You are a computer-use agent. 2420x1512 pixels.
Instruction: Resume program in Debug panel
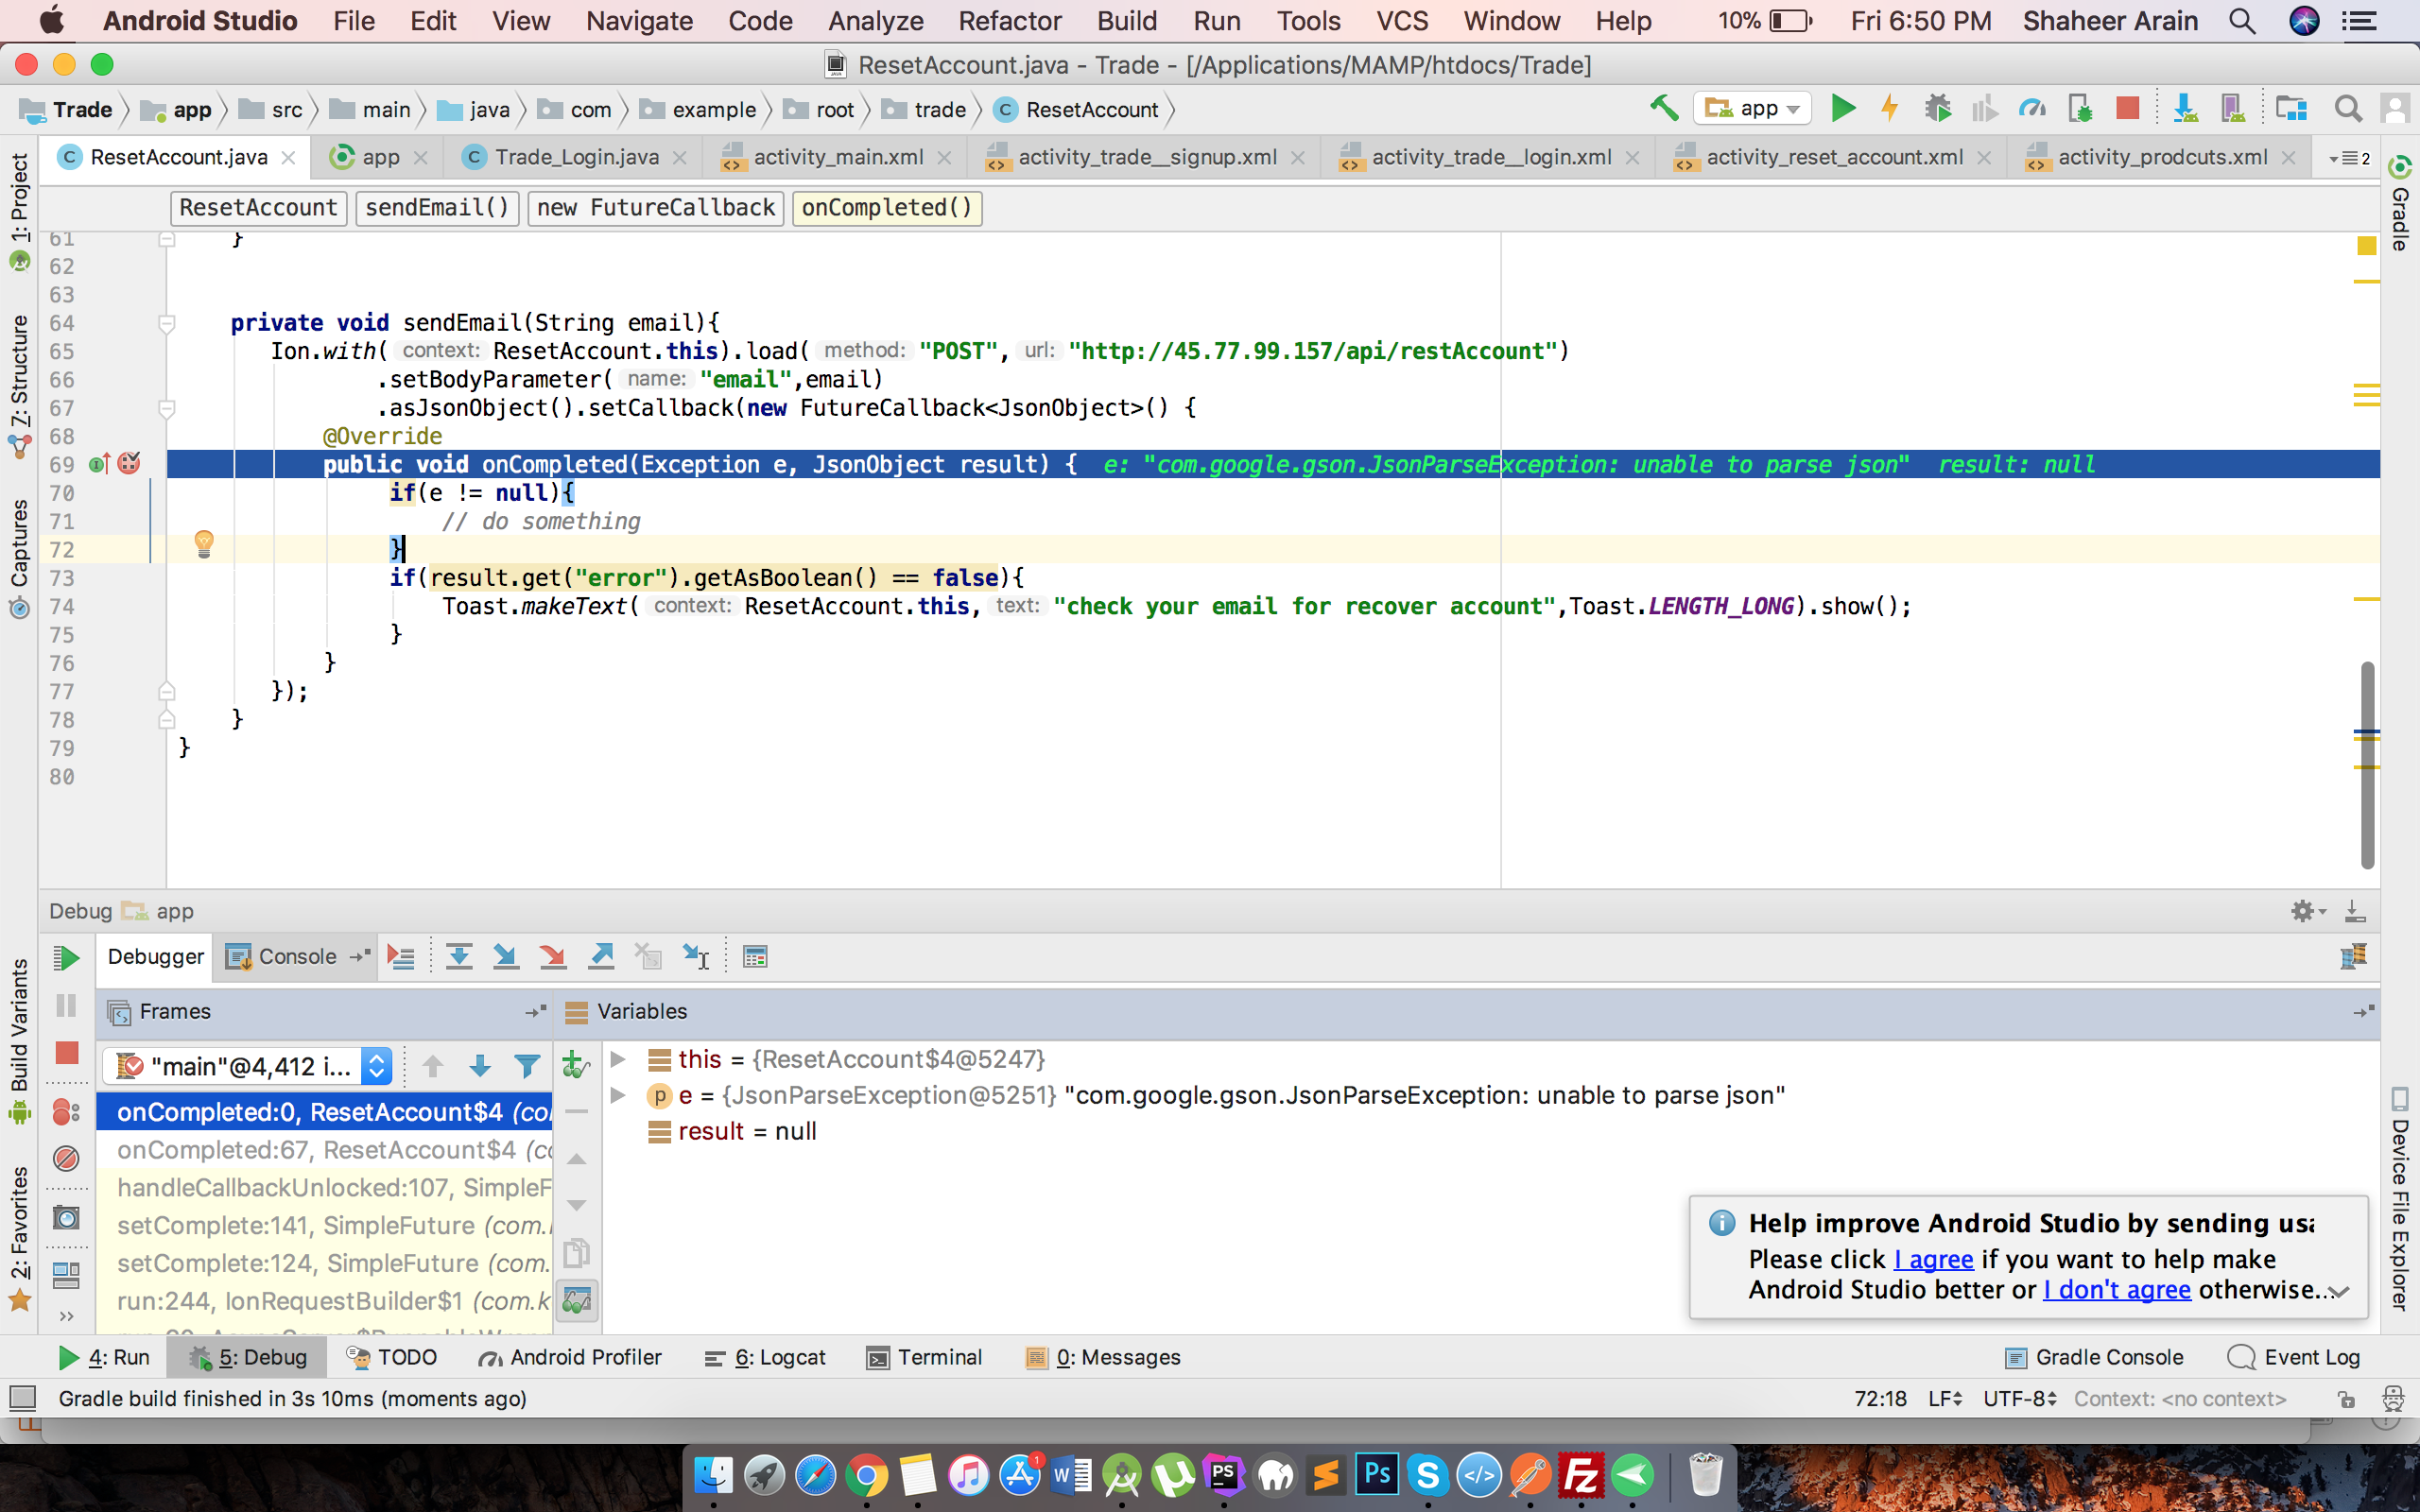pyautogui.click(x=66, y=958)
